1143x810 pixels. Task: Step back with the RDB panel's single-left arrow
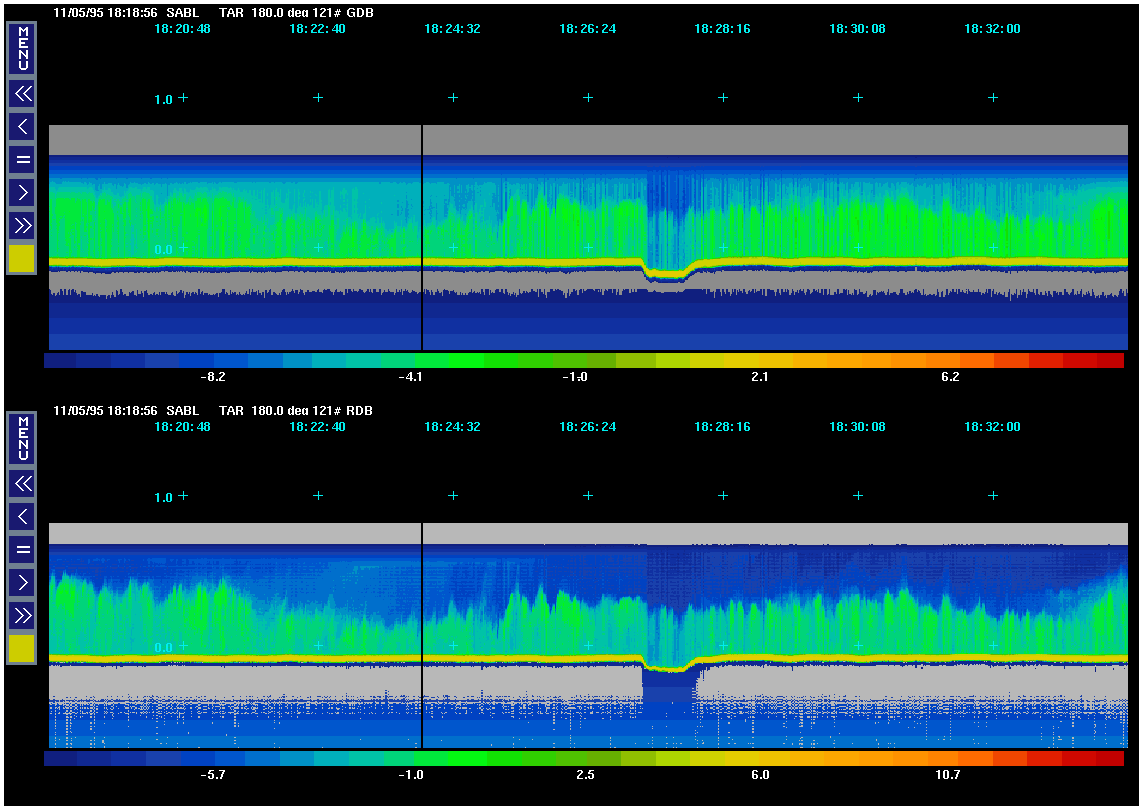click(x=22, y=516)
